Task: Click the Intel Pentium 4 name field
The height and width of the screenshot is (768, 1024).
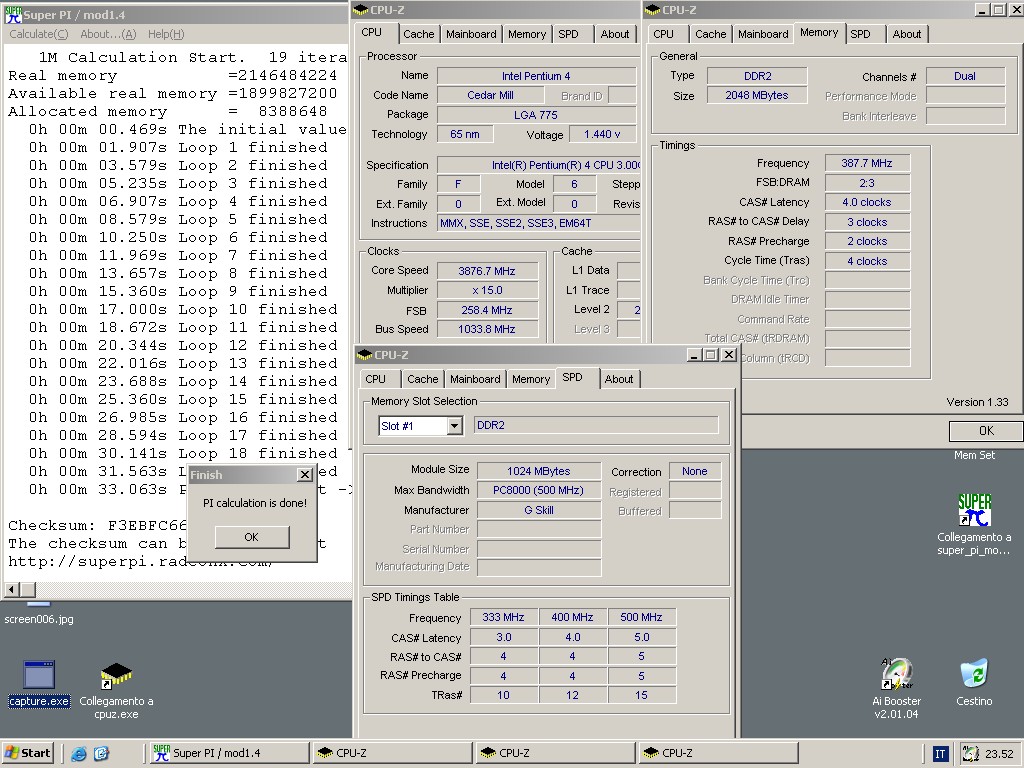Action: coord(536,76)
